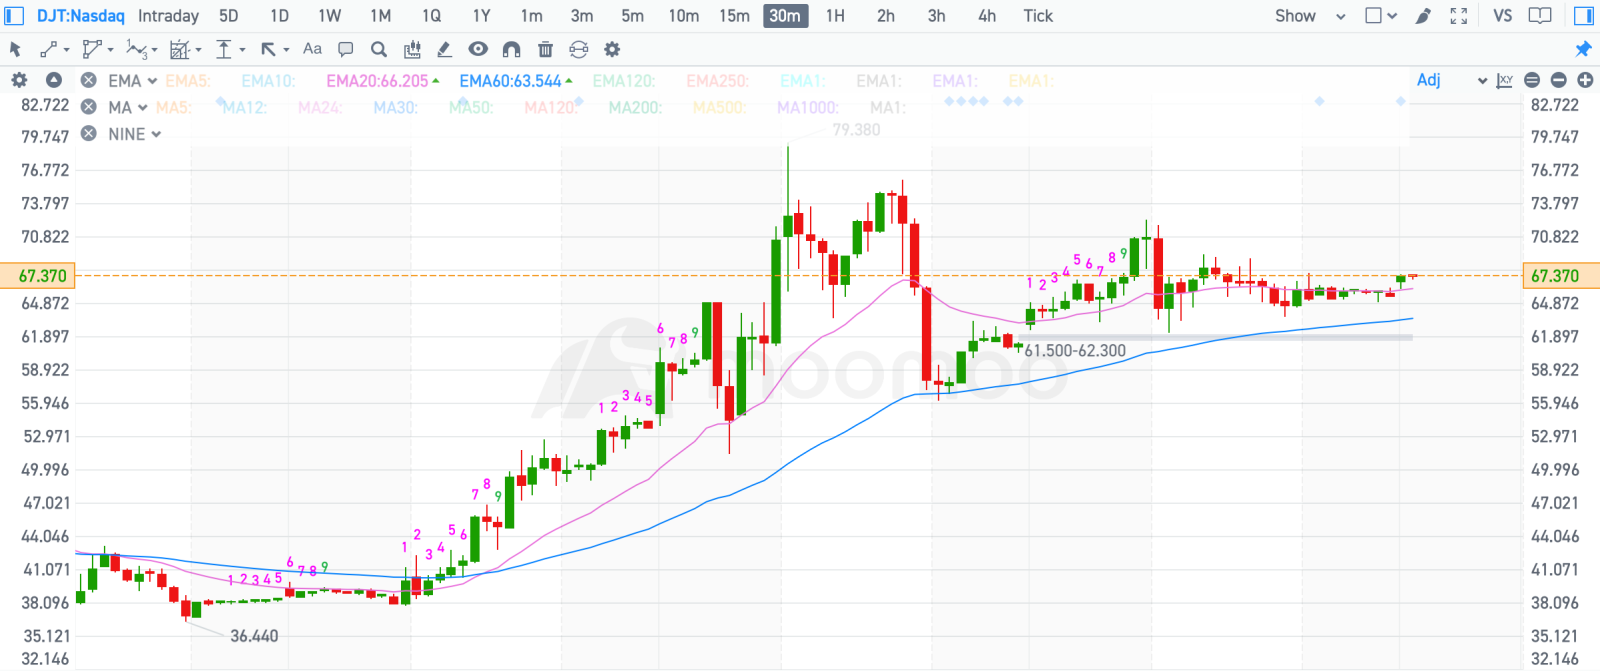This screenshot has width=1600, height=671.
Task: Click the DJT:Nasdaq ticker label
Action: [x=81, y=16]
